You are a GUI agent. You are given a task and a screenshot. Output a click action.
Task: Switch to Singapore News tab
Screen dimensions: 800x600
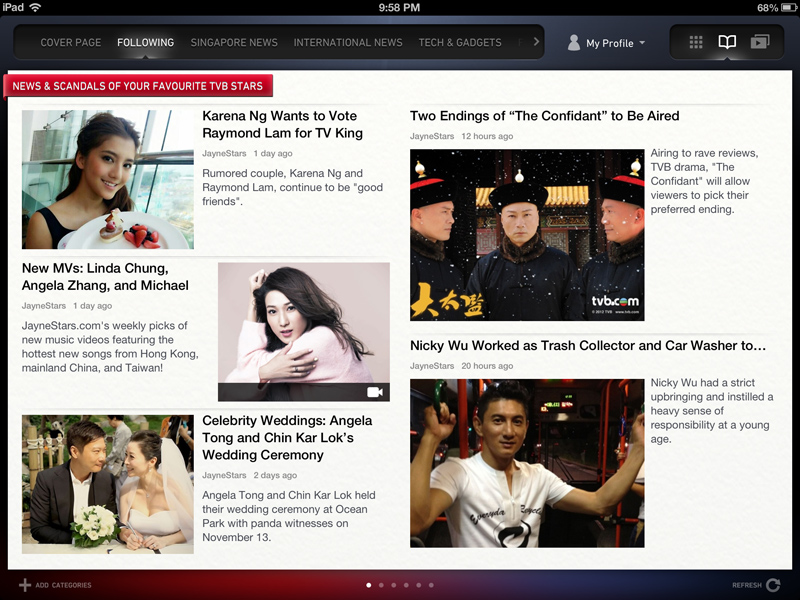click(234, 43)
